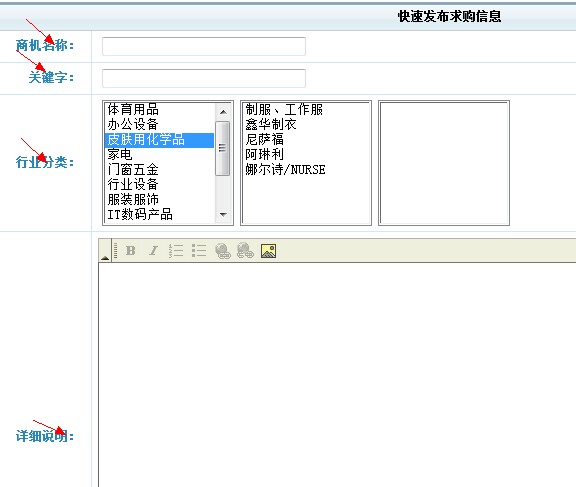Click the insert image icon
Screen dimensions: 576x487
[x=269, y=251]
